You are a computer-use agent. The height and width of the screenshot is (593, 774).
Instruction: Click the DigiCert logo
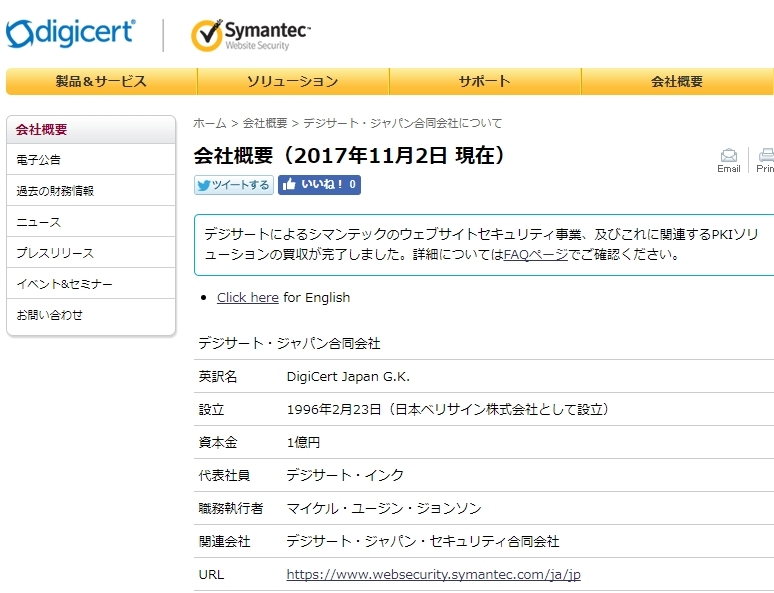coord(70,33)
